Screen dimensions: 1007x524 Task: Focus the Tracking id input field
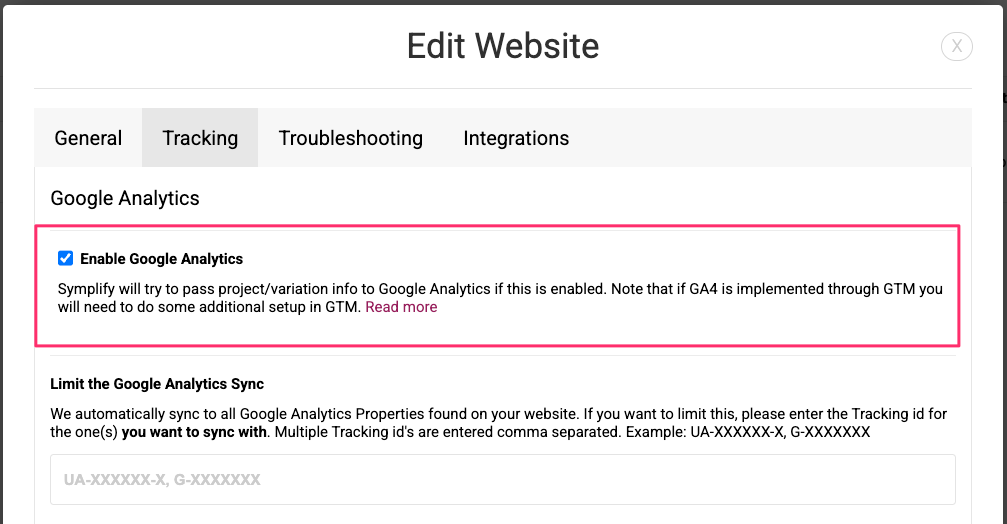tap(503, 480)
